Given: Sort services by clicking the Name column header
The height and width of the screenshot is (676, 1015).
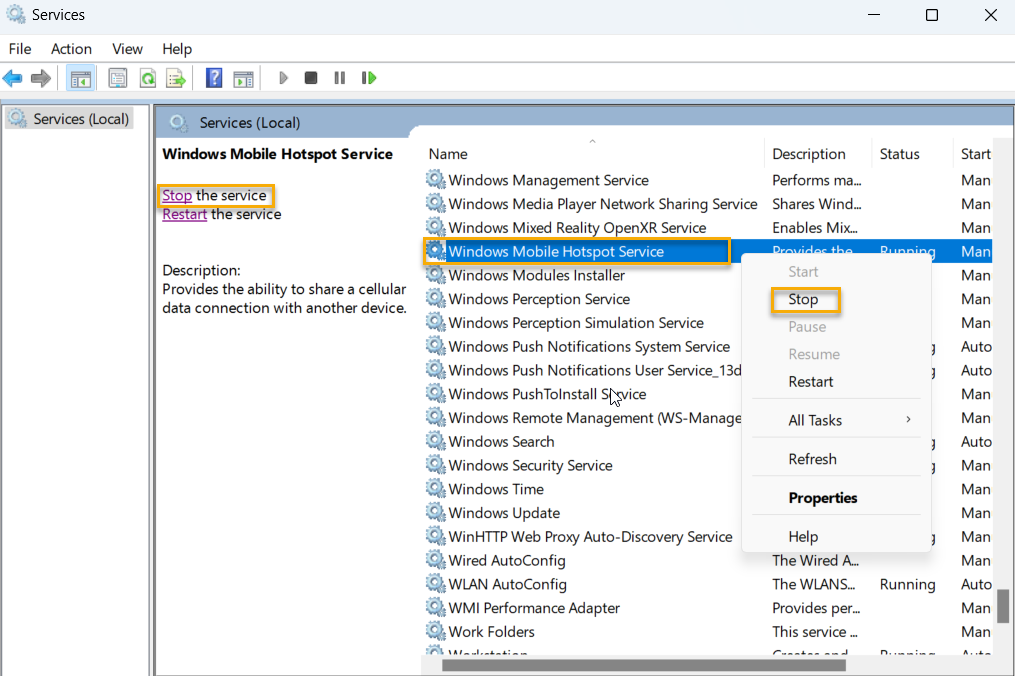Looking at the screenshot, I should [447, 153].
